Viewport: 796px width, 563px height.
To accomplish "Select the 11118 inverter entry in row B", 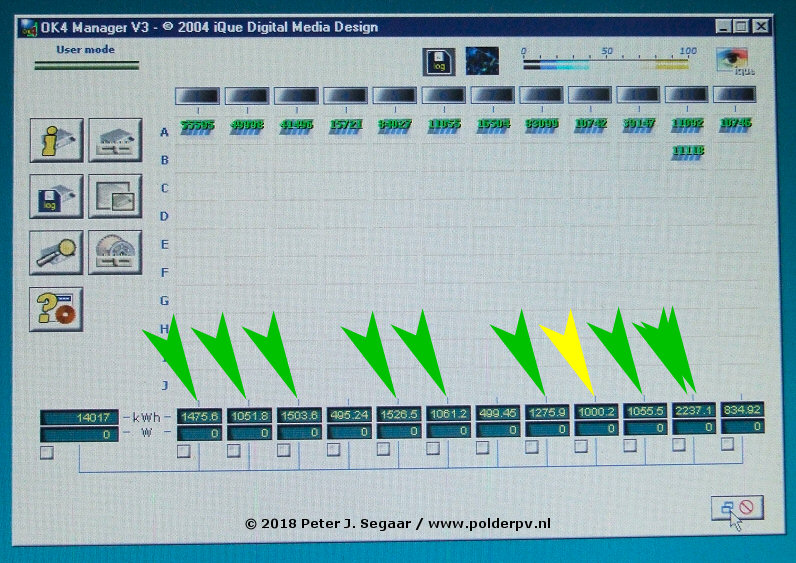I will [687, 150].
